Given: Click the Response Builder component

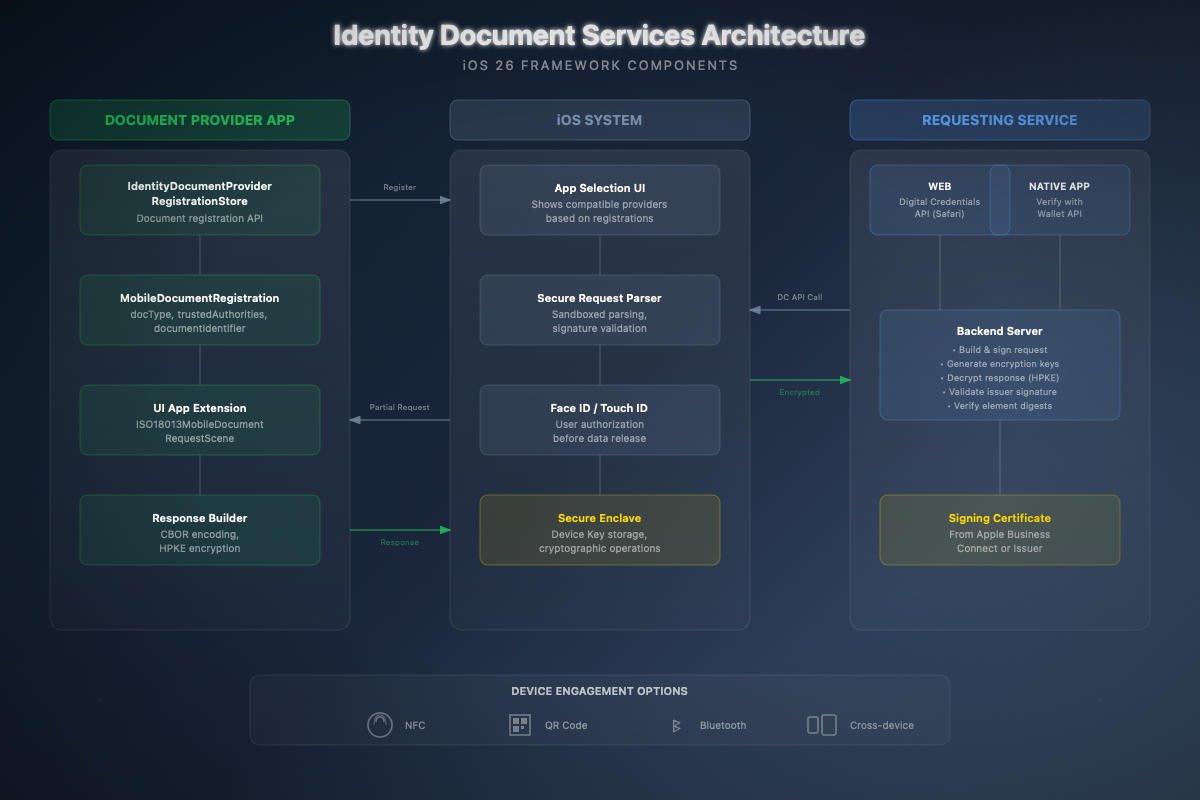Looking at the screenshot, I should [x=199, y=529].
